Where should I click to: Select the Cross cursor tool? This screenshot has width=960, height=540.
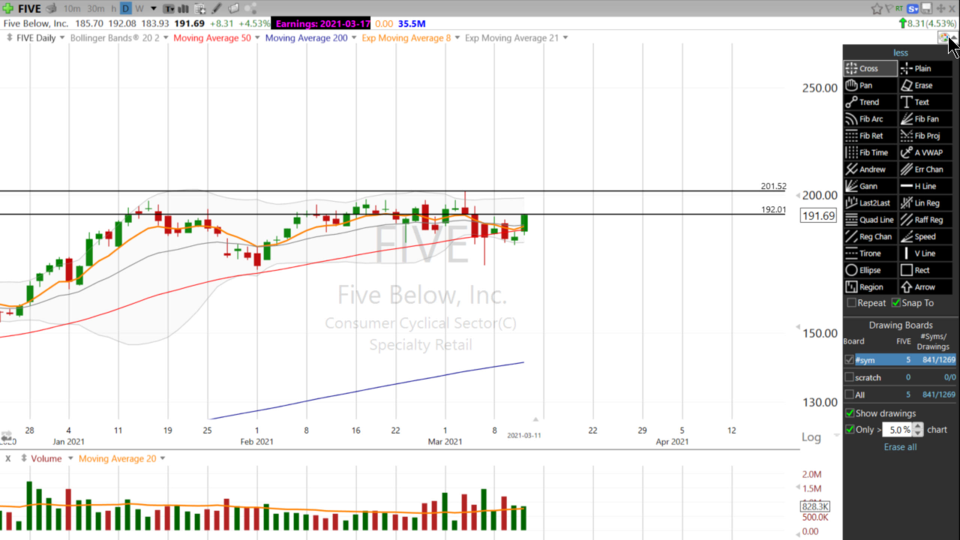(870, 69)
